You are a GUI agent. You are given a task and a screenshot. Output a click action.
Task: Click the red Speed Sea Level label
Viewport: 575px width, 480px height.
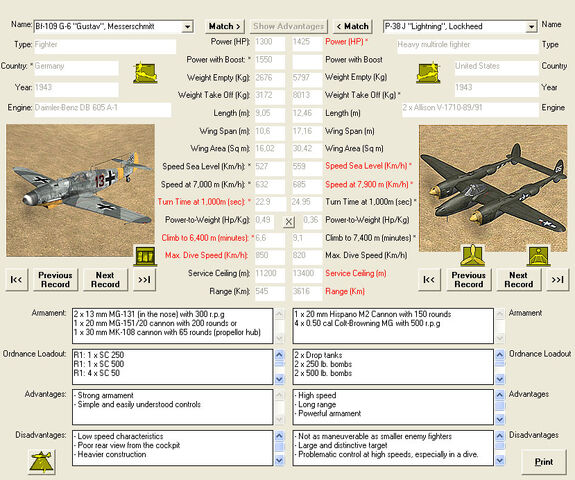368,166
